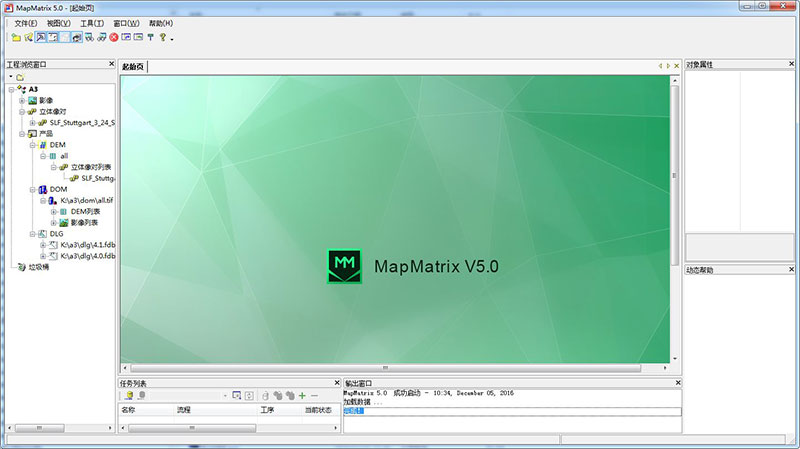800x449 pixels.
Task: Click the green plus icon in task list
Action: tap(302, 395)
